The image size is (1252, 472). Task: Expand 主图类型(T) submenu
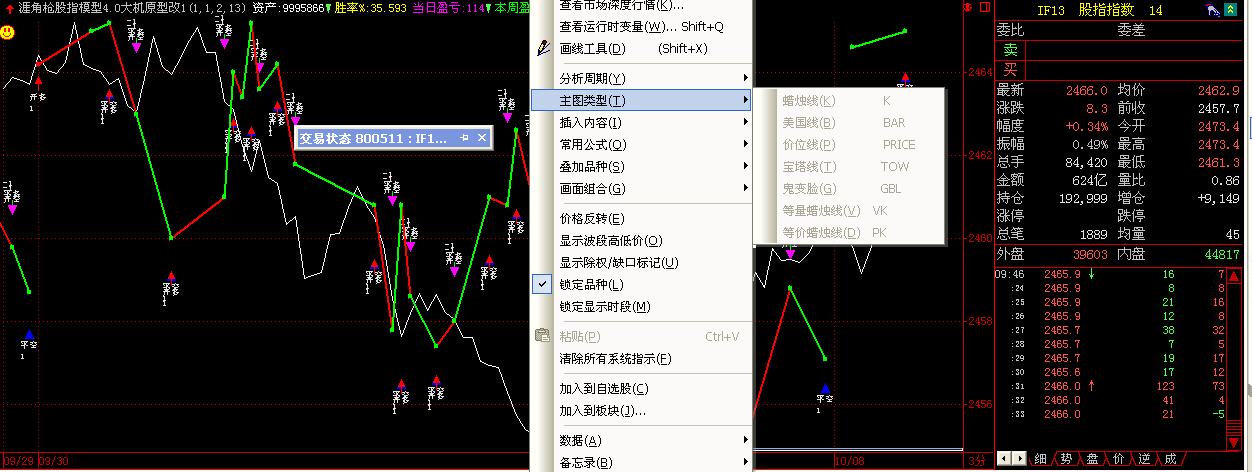(642, 101)
